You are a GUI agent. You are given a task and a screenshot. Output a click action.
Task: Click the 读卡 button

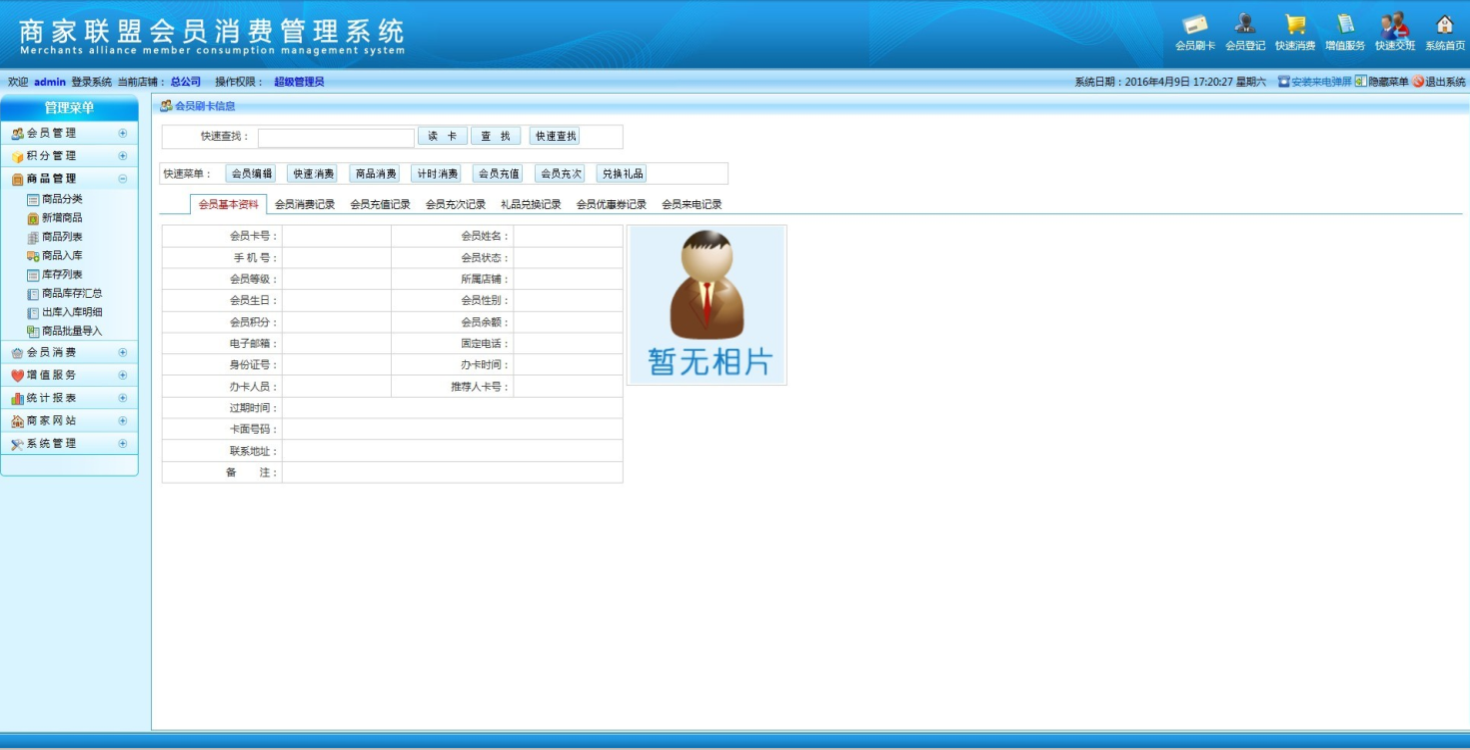[442, 136]
